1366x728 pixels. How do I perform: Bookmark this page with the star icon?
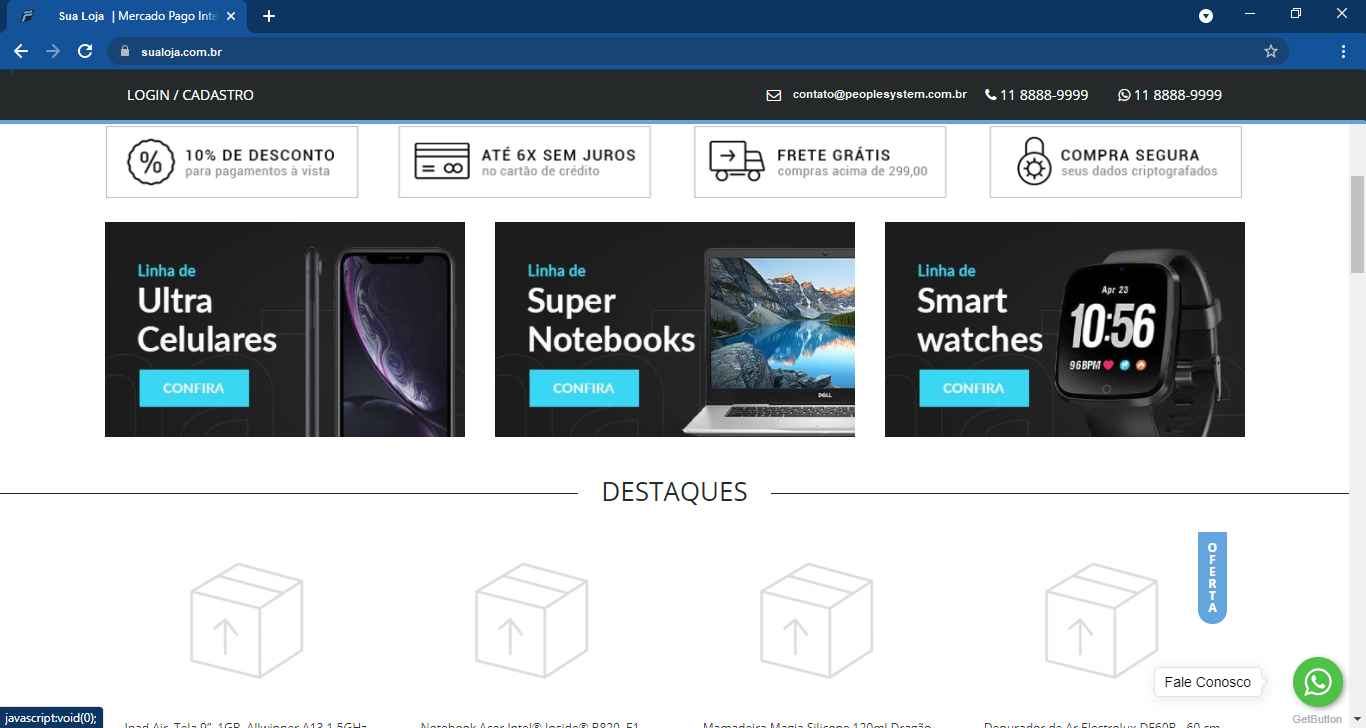[1271, 51]
